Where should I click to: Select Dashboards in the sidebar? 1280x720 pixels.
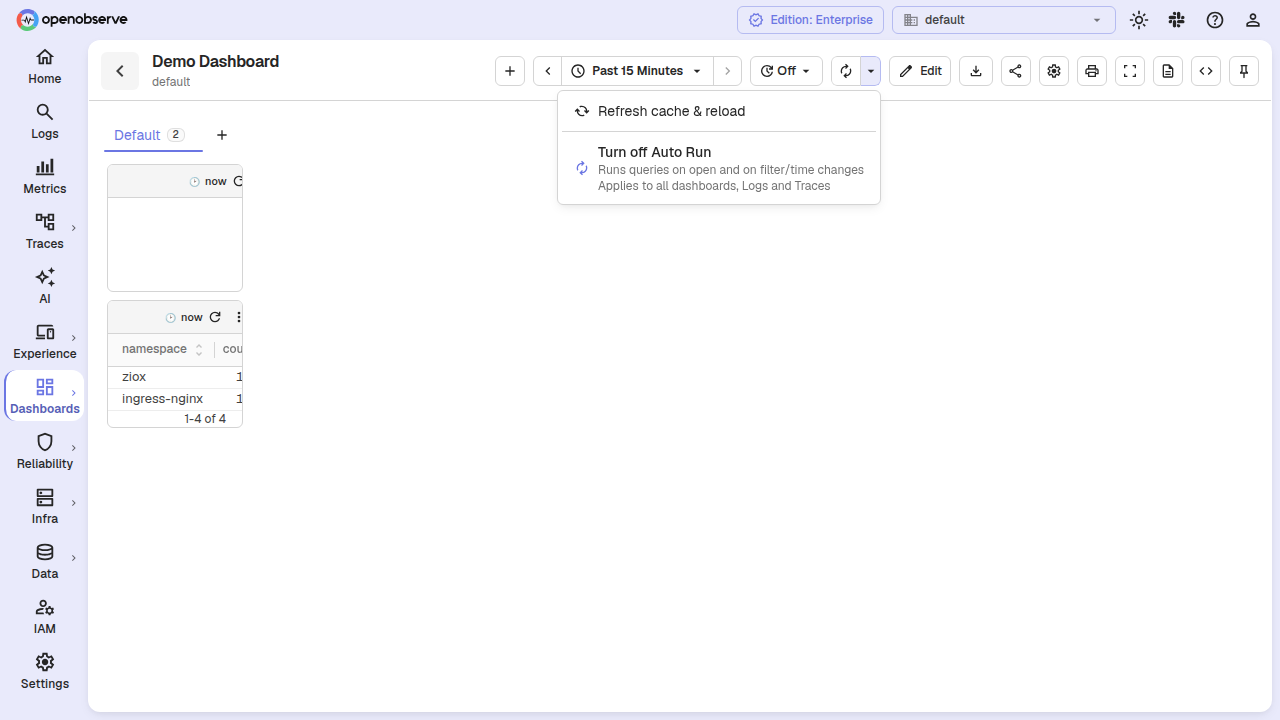click(44, 396)
